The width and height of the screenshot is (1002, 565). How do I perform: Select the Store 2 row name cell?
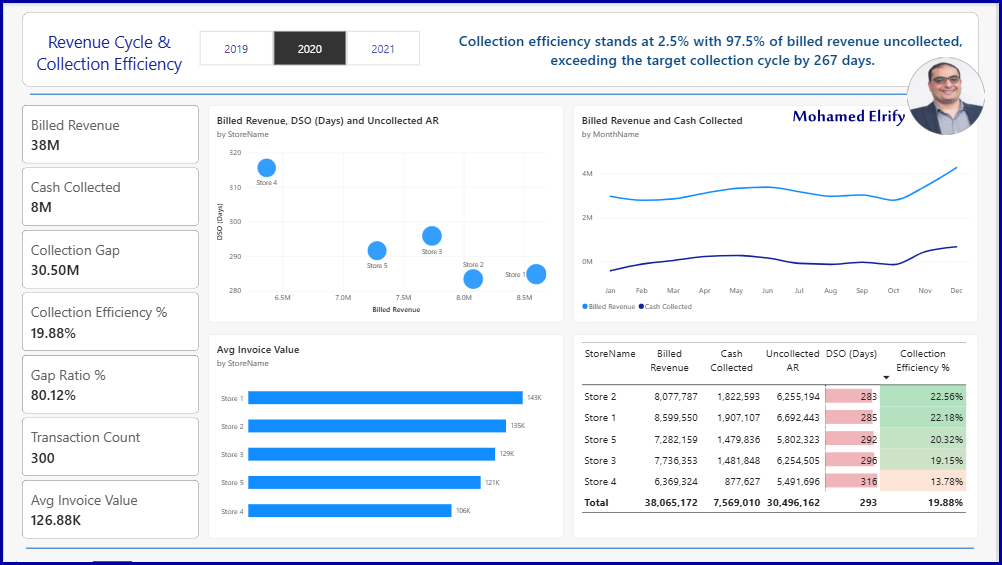[x=600, y=396]
